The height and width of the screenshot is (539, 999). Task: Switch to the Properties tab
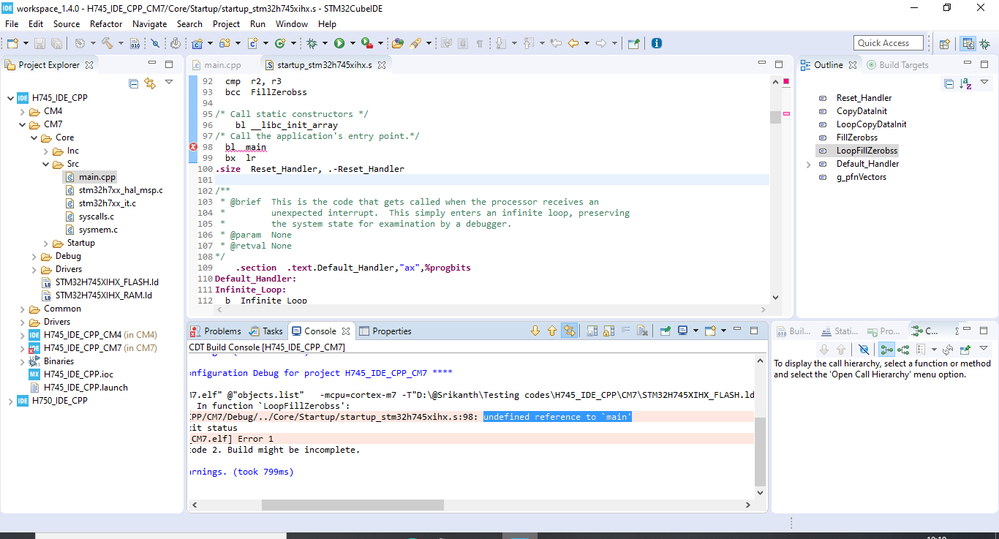point(385,331)
